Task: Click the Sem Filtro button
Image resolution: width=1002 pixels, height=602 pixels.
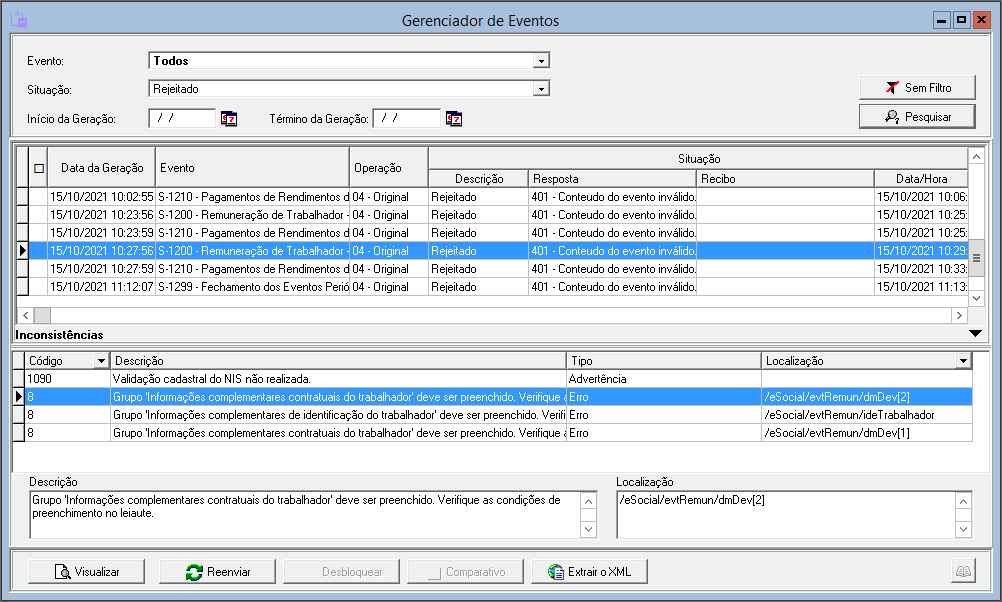Action: [917, 88]
